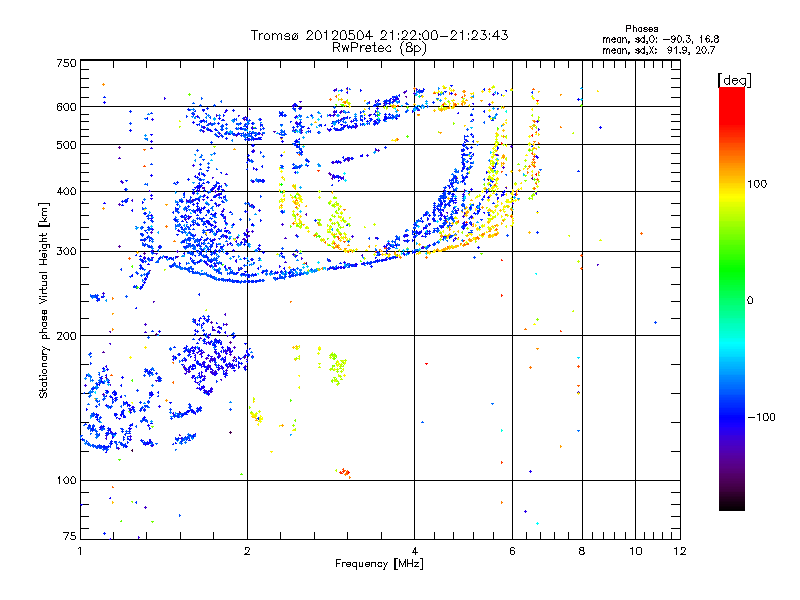
Task: Click the isolated blue point near 11 MHz, 210 km
Action: tap(656, 322)
